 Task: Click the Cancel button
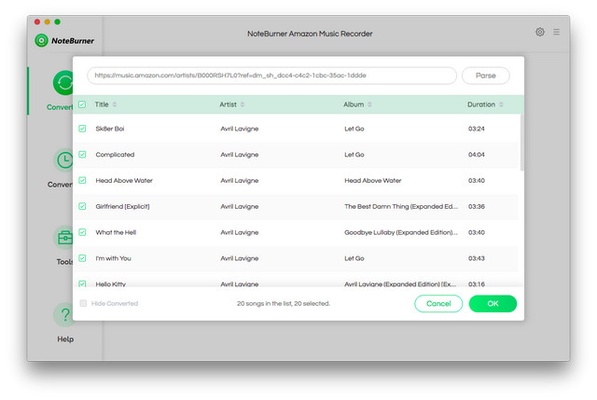pyautogui.click(x=439, y=304)
